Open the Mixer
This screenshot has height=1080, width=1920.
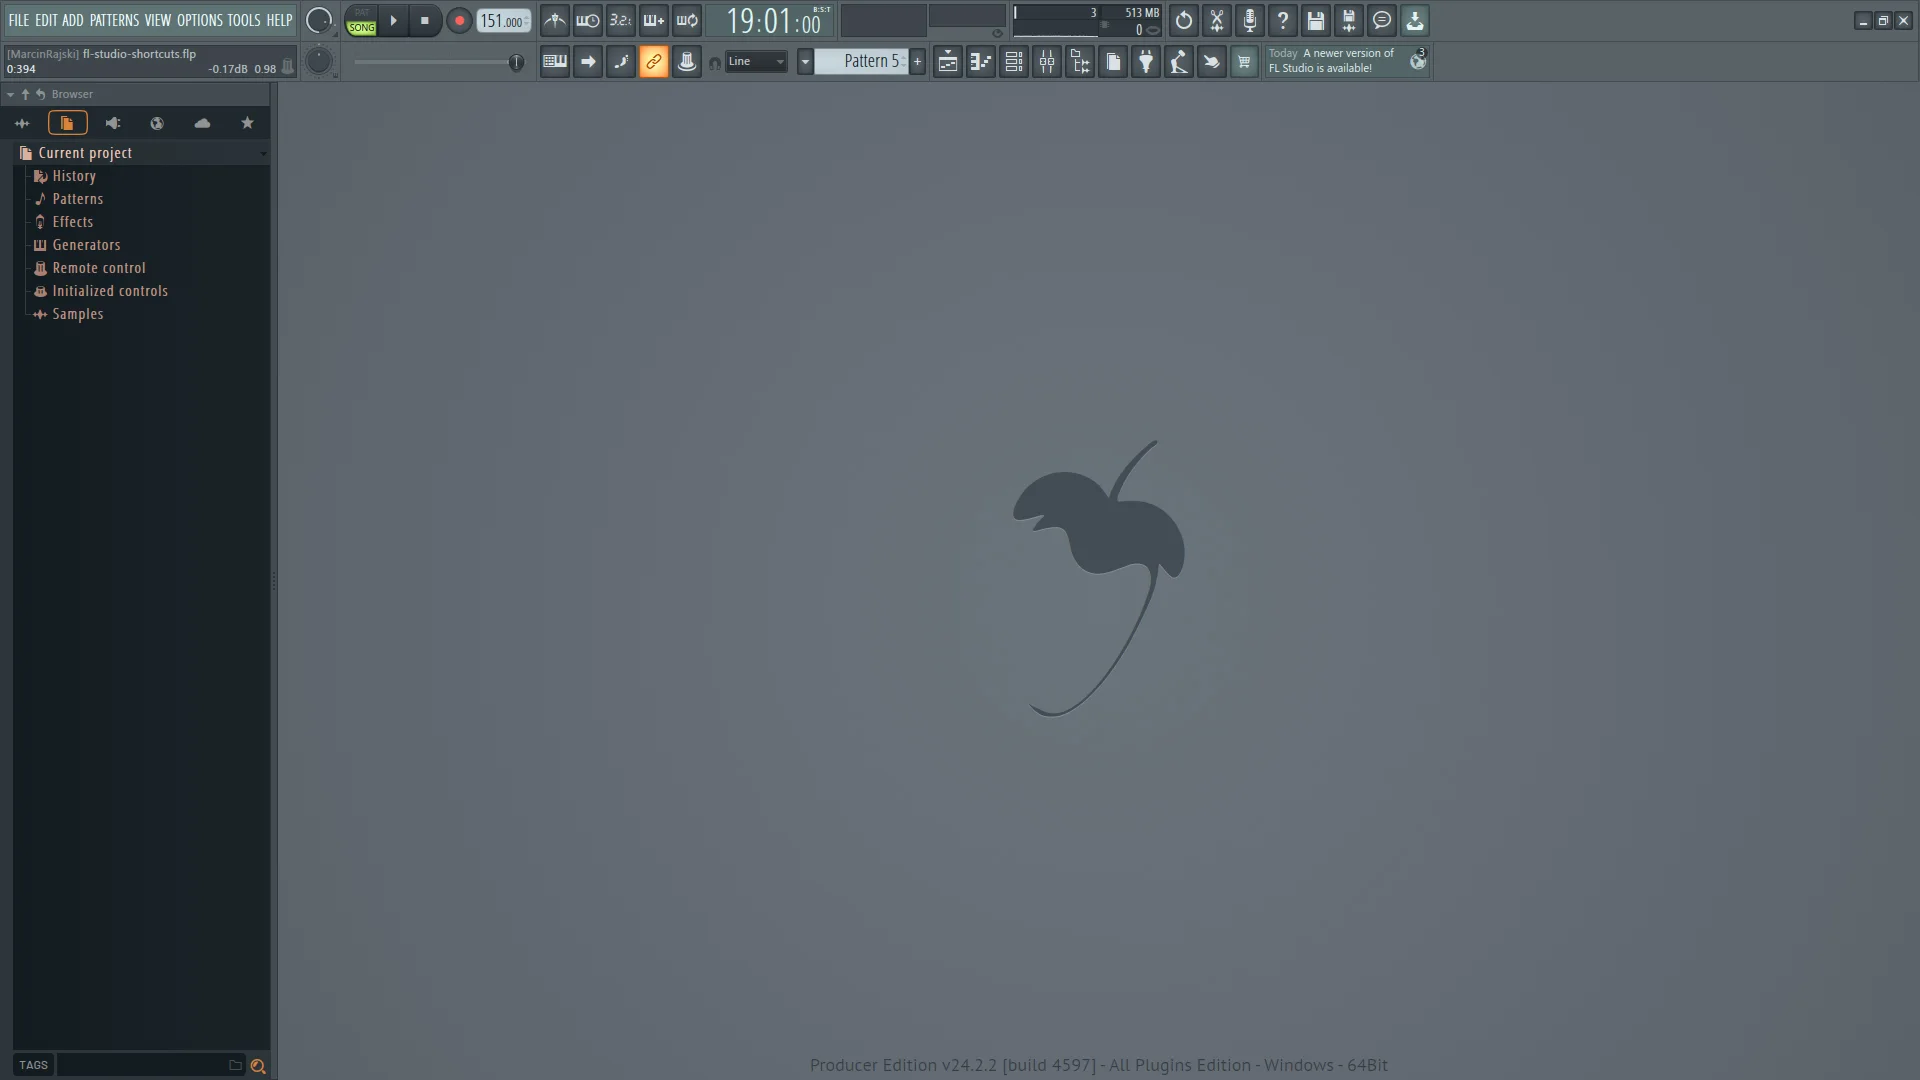click(x=1047, y=61)
